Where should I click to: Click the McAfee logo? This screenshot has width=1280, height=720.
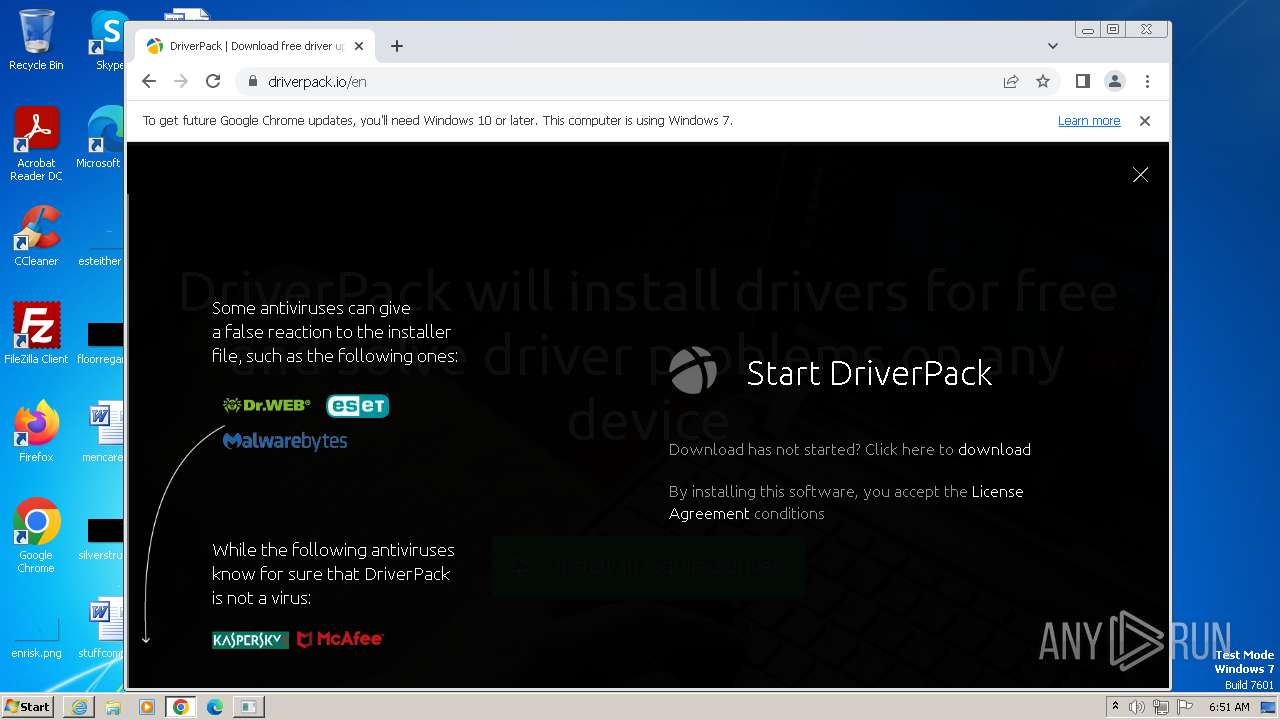click(x=340, y=639)
